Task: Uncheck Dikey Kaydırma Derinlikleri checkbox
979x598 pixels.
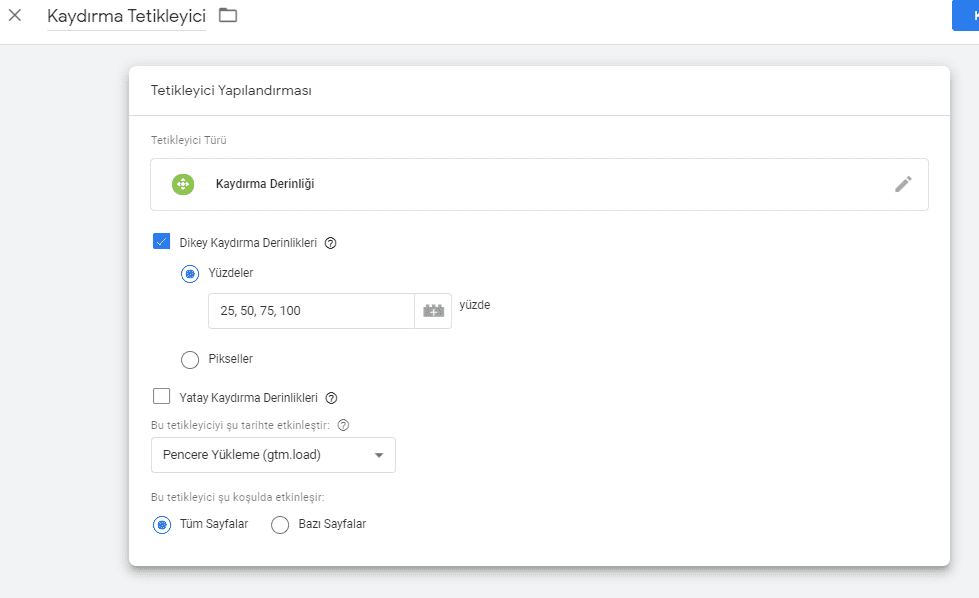Action: pos(162,242)
